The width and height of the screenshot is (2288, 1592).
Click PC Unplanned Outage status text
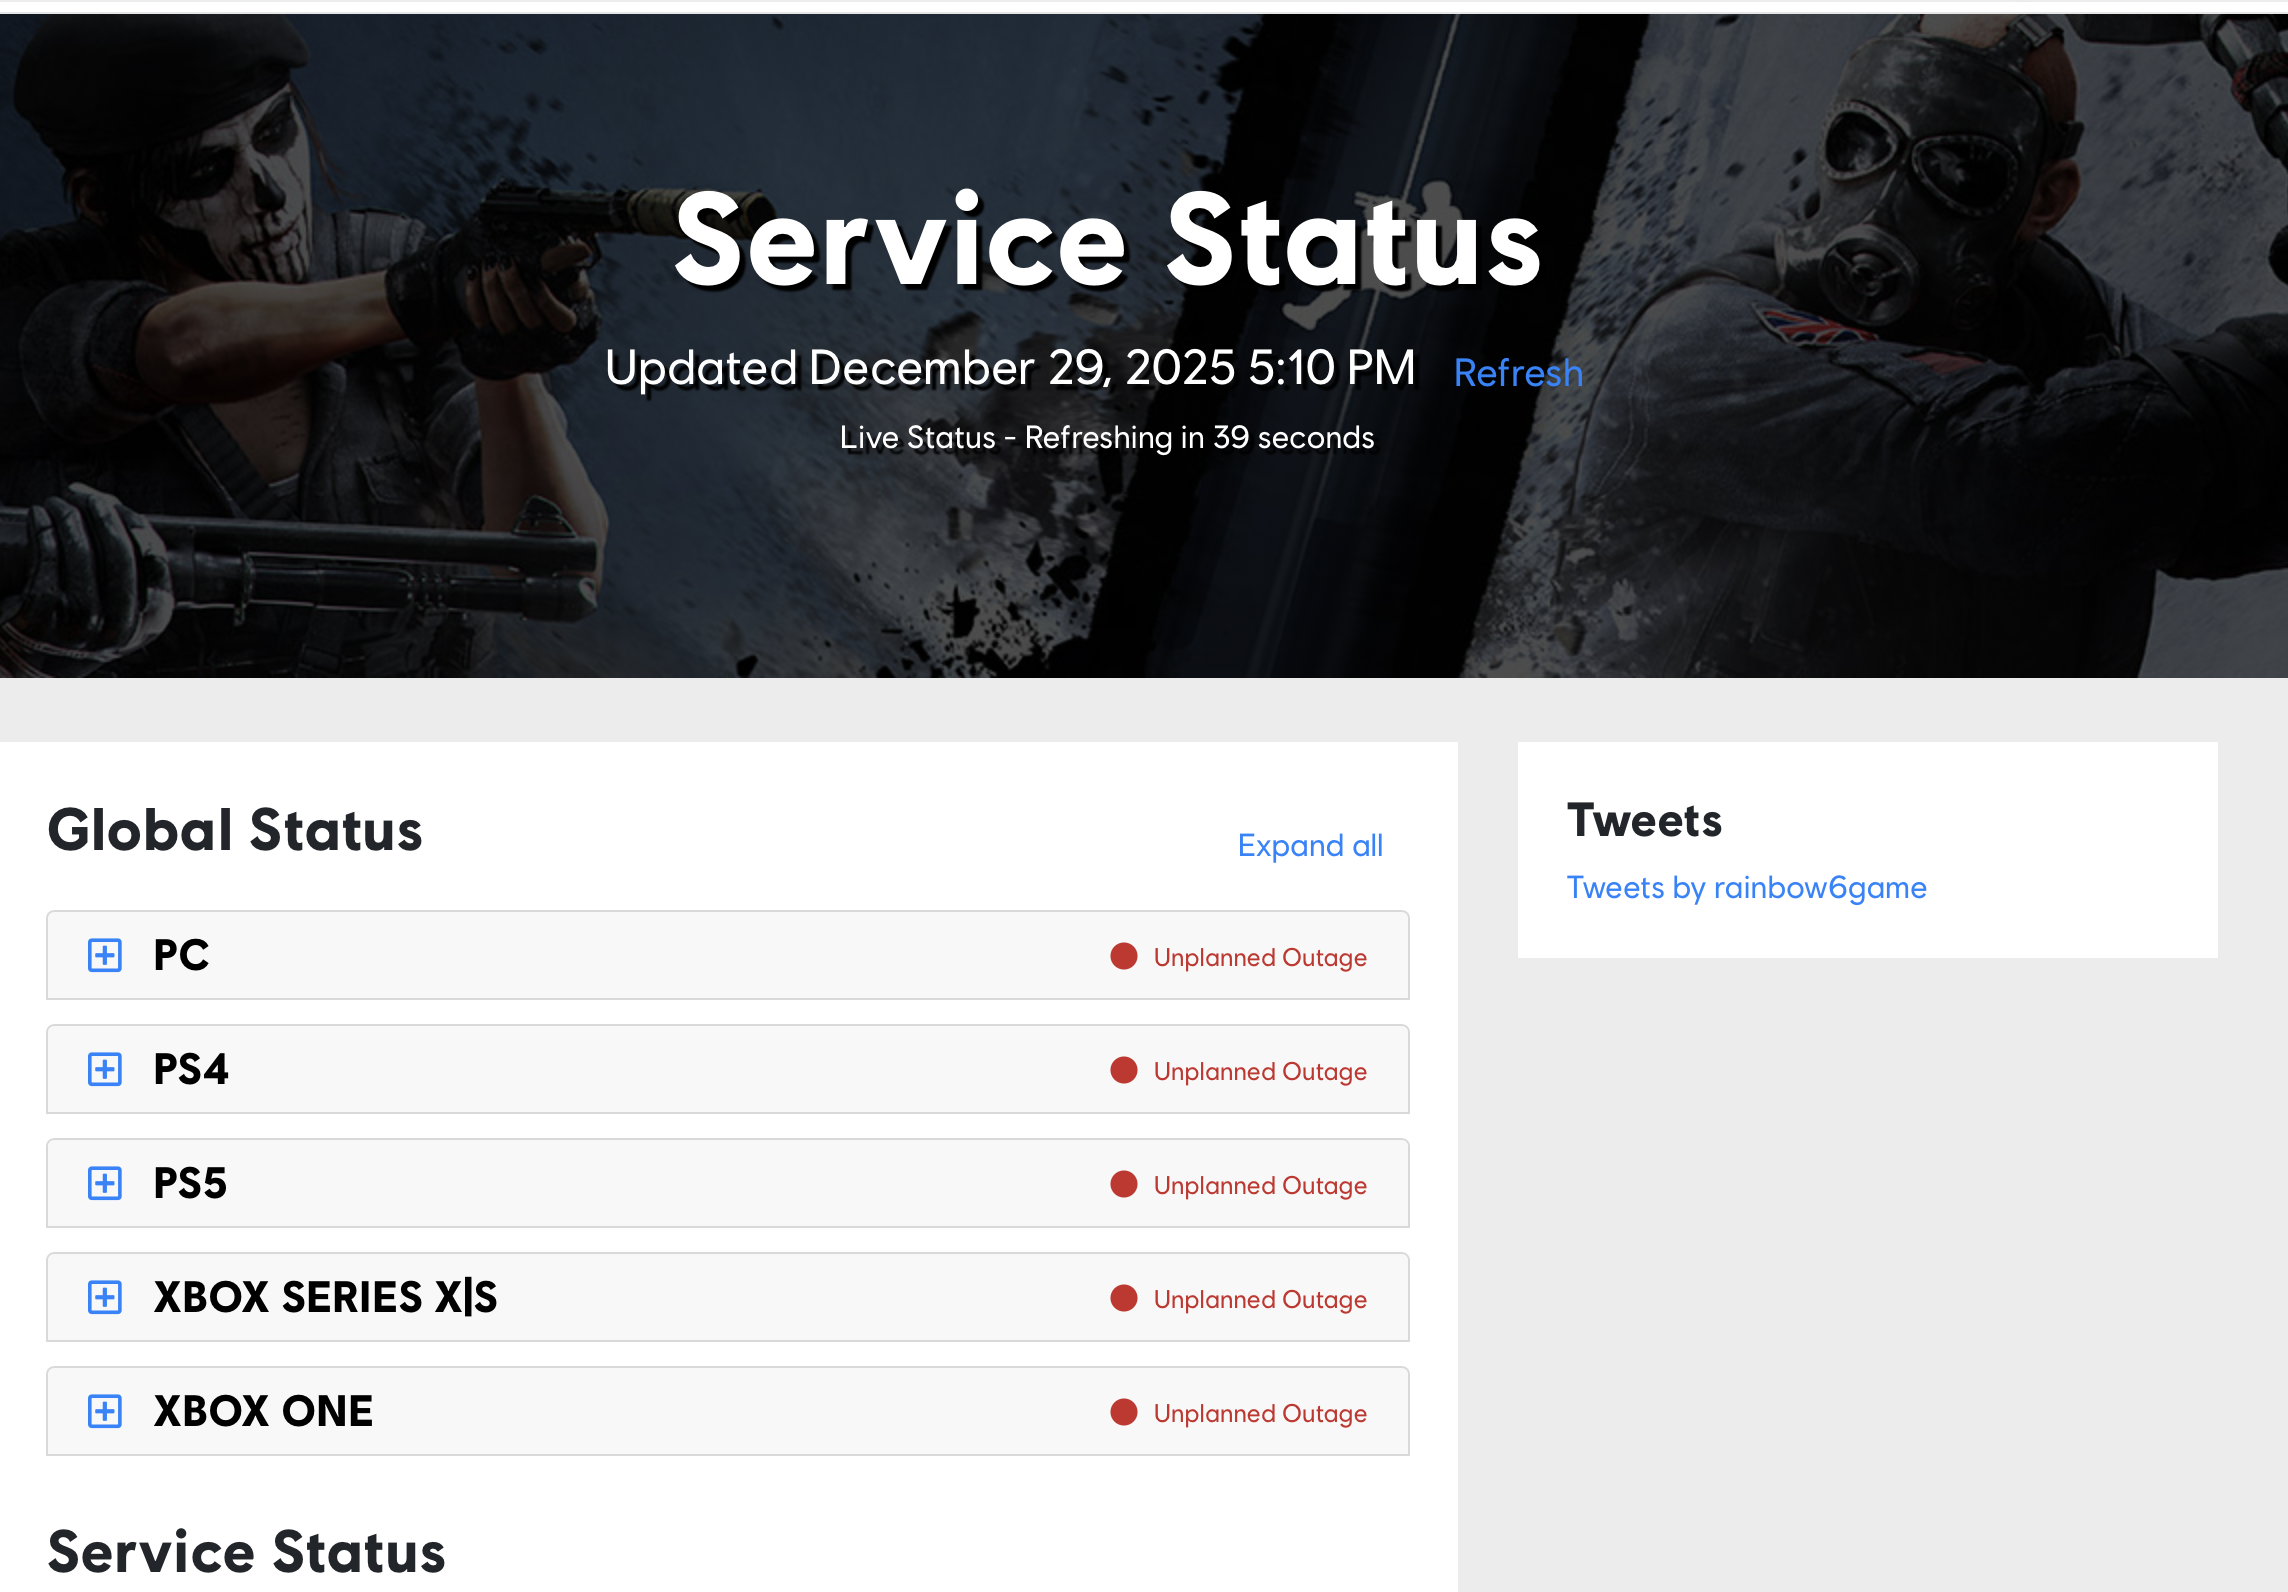coord(1259,958)
